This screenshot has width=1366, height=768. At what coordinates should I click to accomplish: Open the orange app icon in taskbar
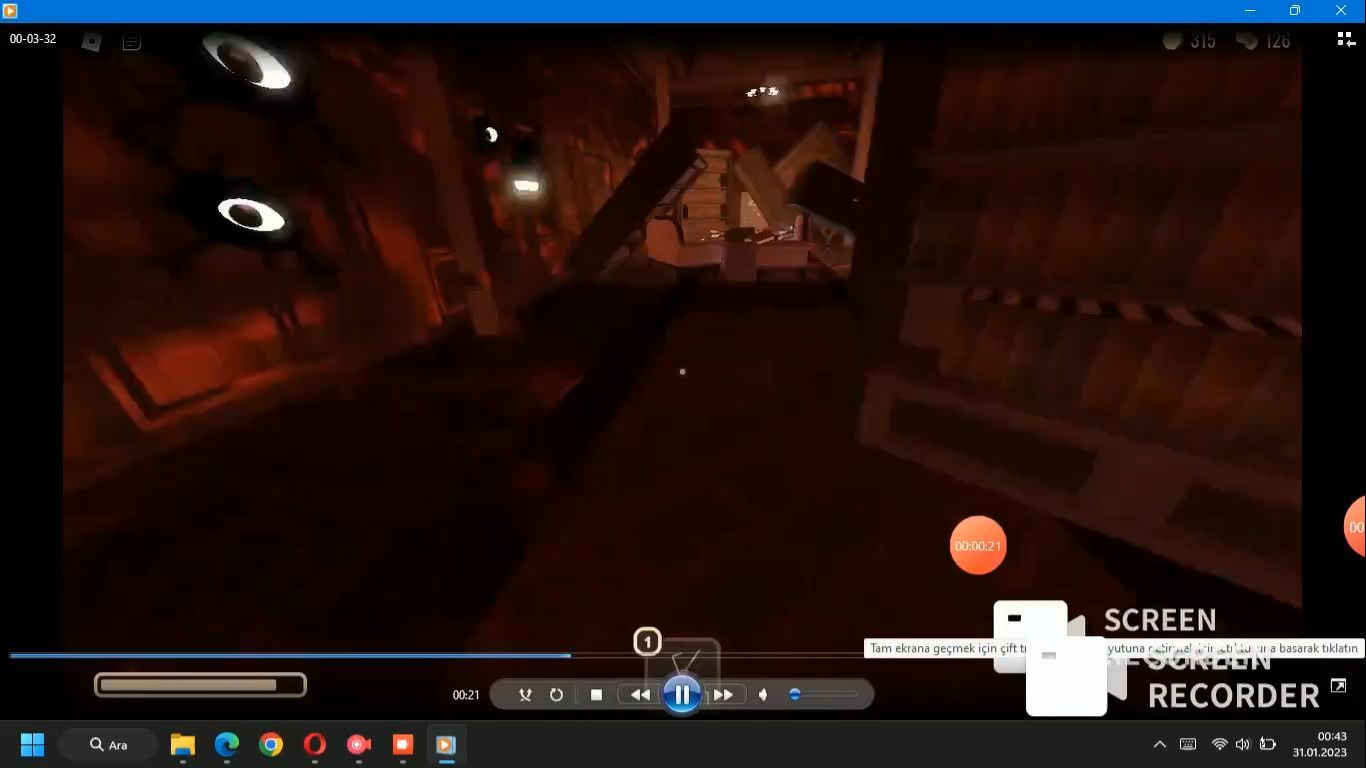click(403, 745)
